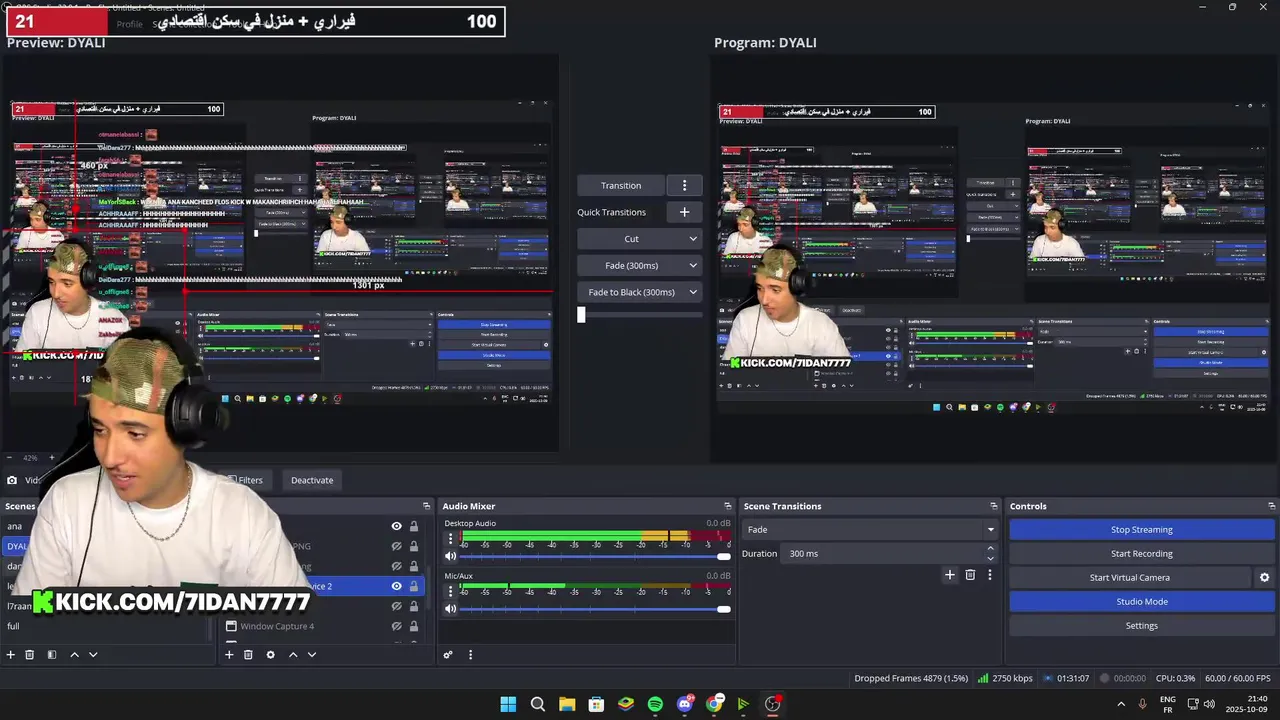This screenshot has width=1280, height=720.
Task: Remove the selected scene with the trash icon
Action: [x=30, y=655]
